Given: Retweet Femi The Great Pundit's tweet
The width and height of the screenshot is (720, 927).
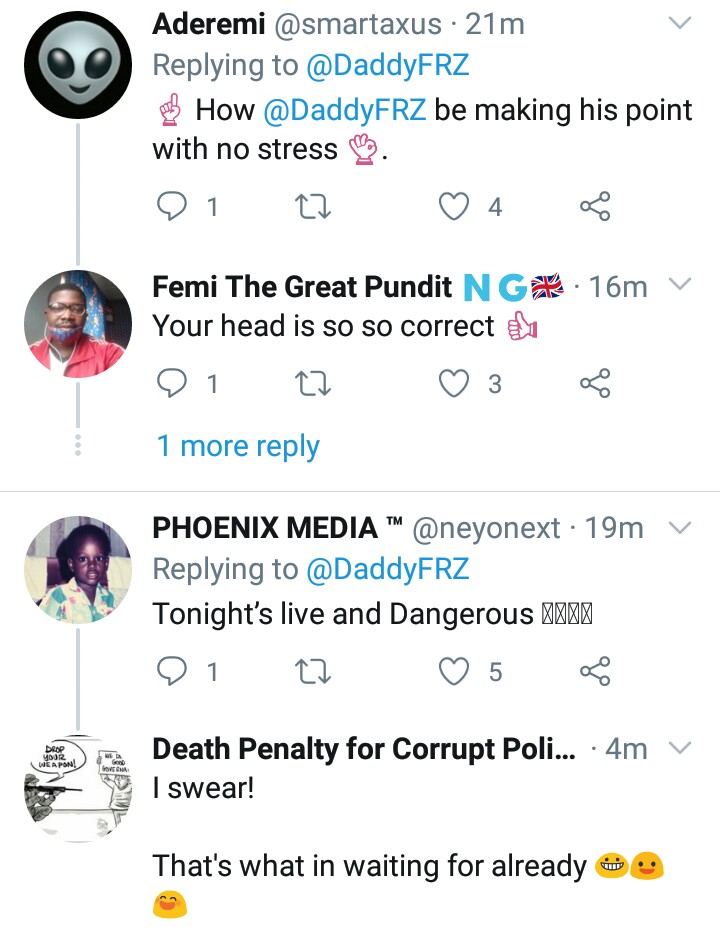Looking at the screenshot, I should [x=315, y=384].
